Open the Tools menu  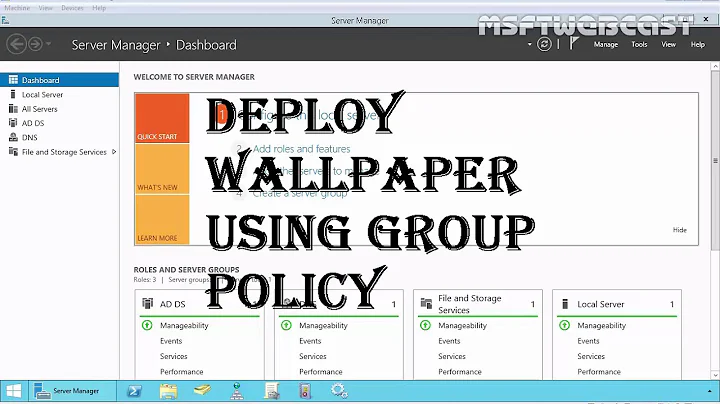(x=639, y=45)
